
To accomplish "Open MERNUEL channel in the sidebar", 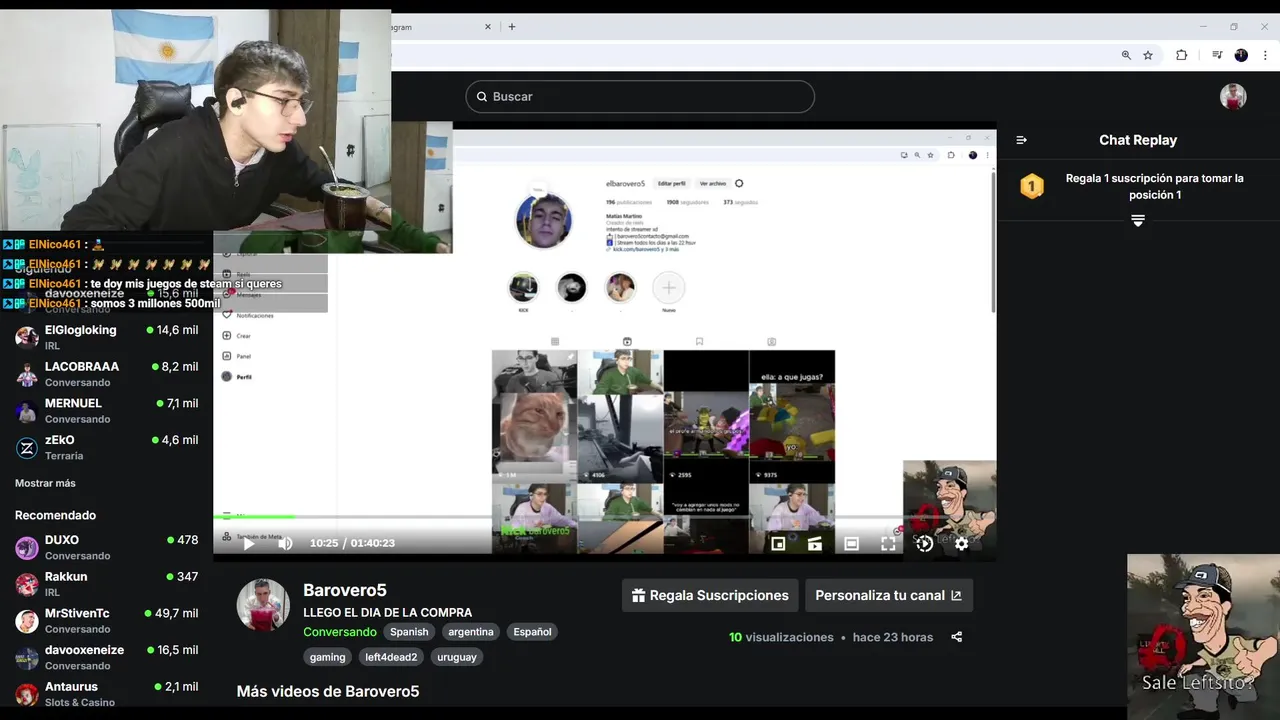I will coord(107,410).
